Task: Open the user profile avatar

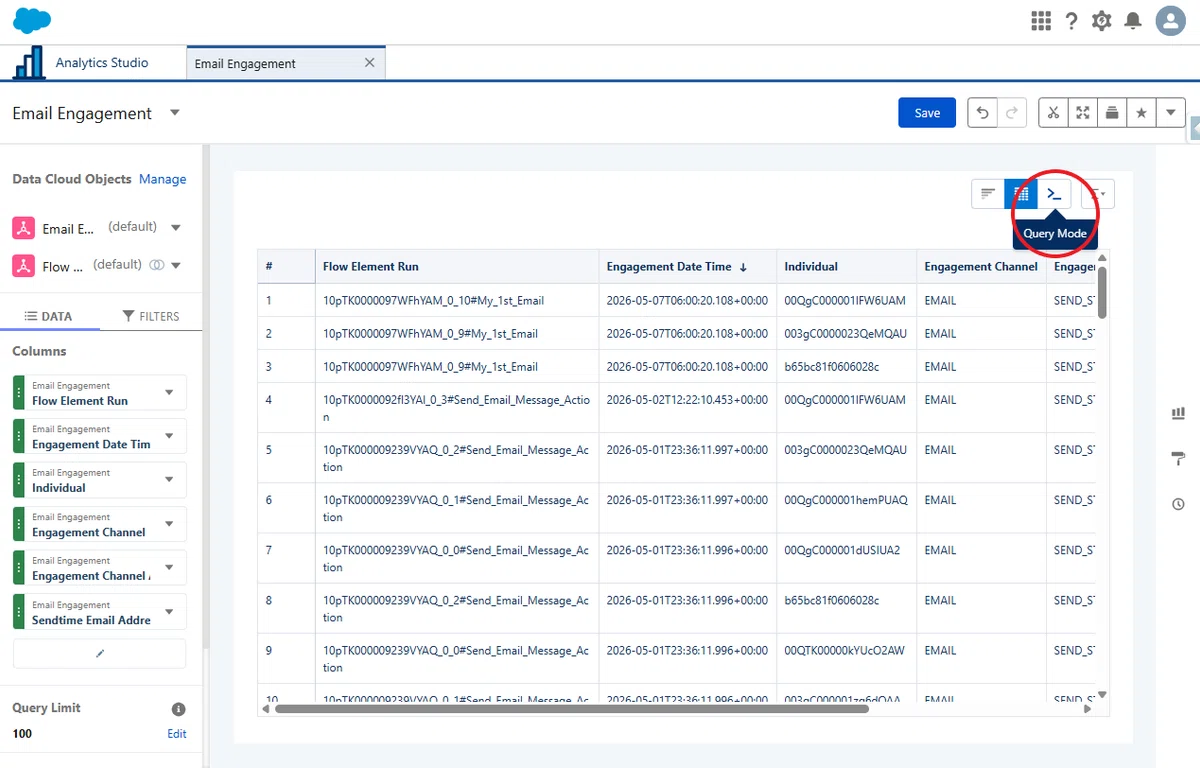Action: point(1170,21)
